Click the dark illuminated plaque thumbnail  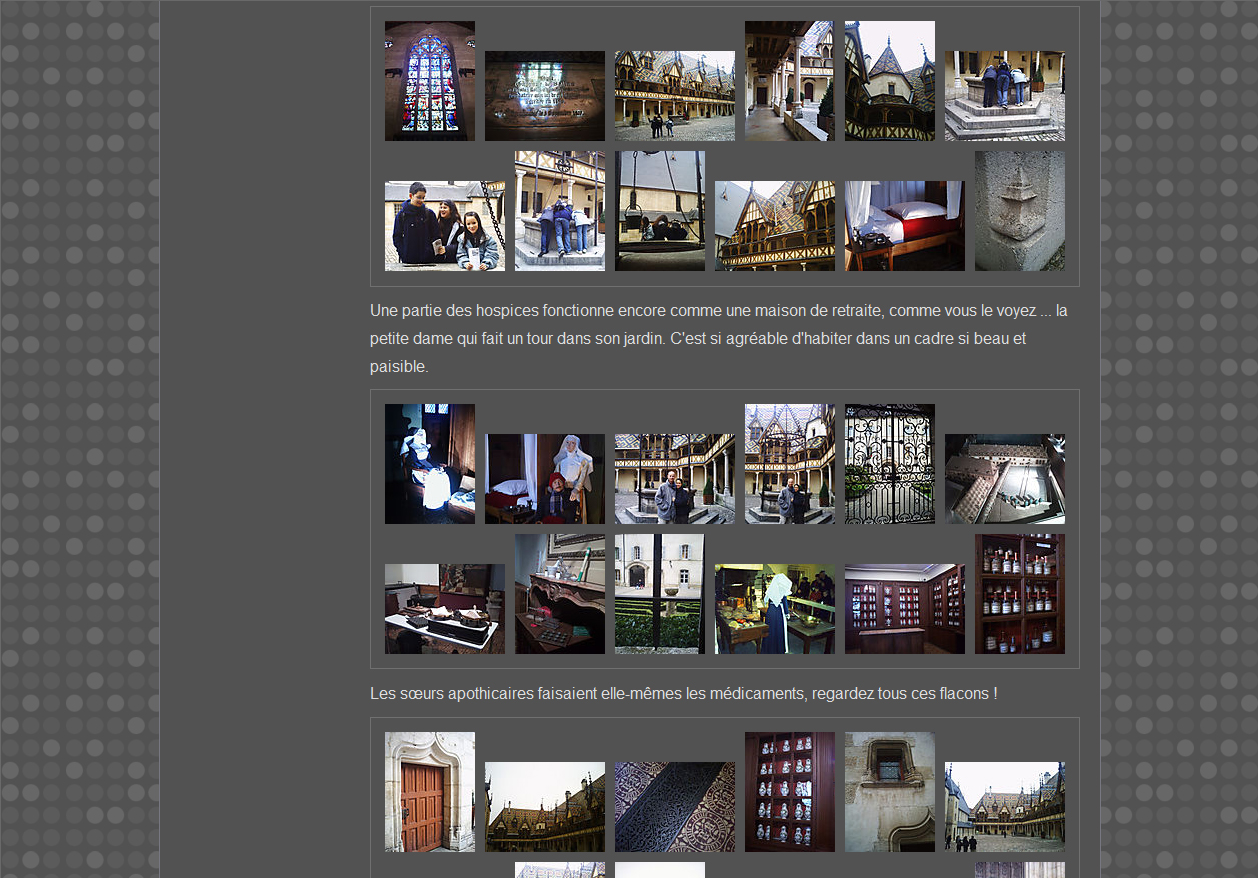click(544, 96)
